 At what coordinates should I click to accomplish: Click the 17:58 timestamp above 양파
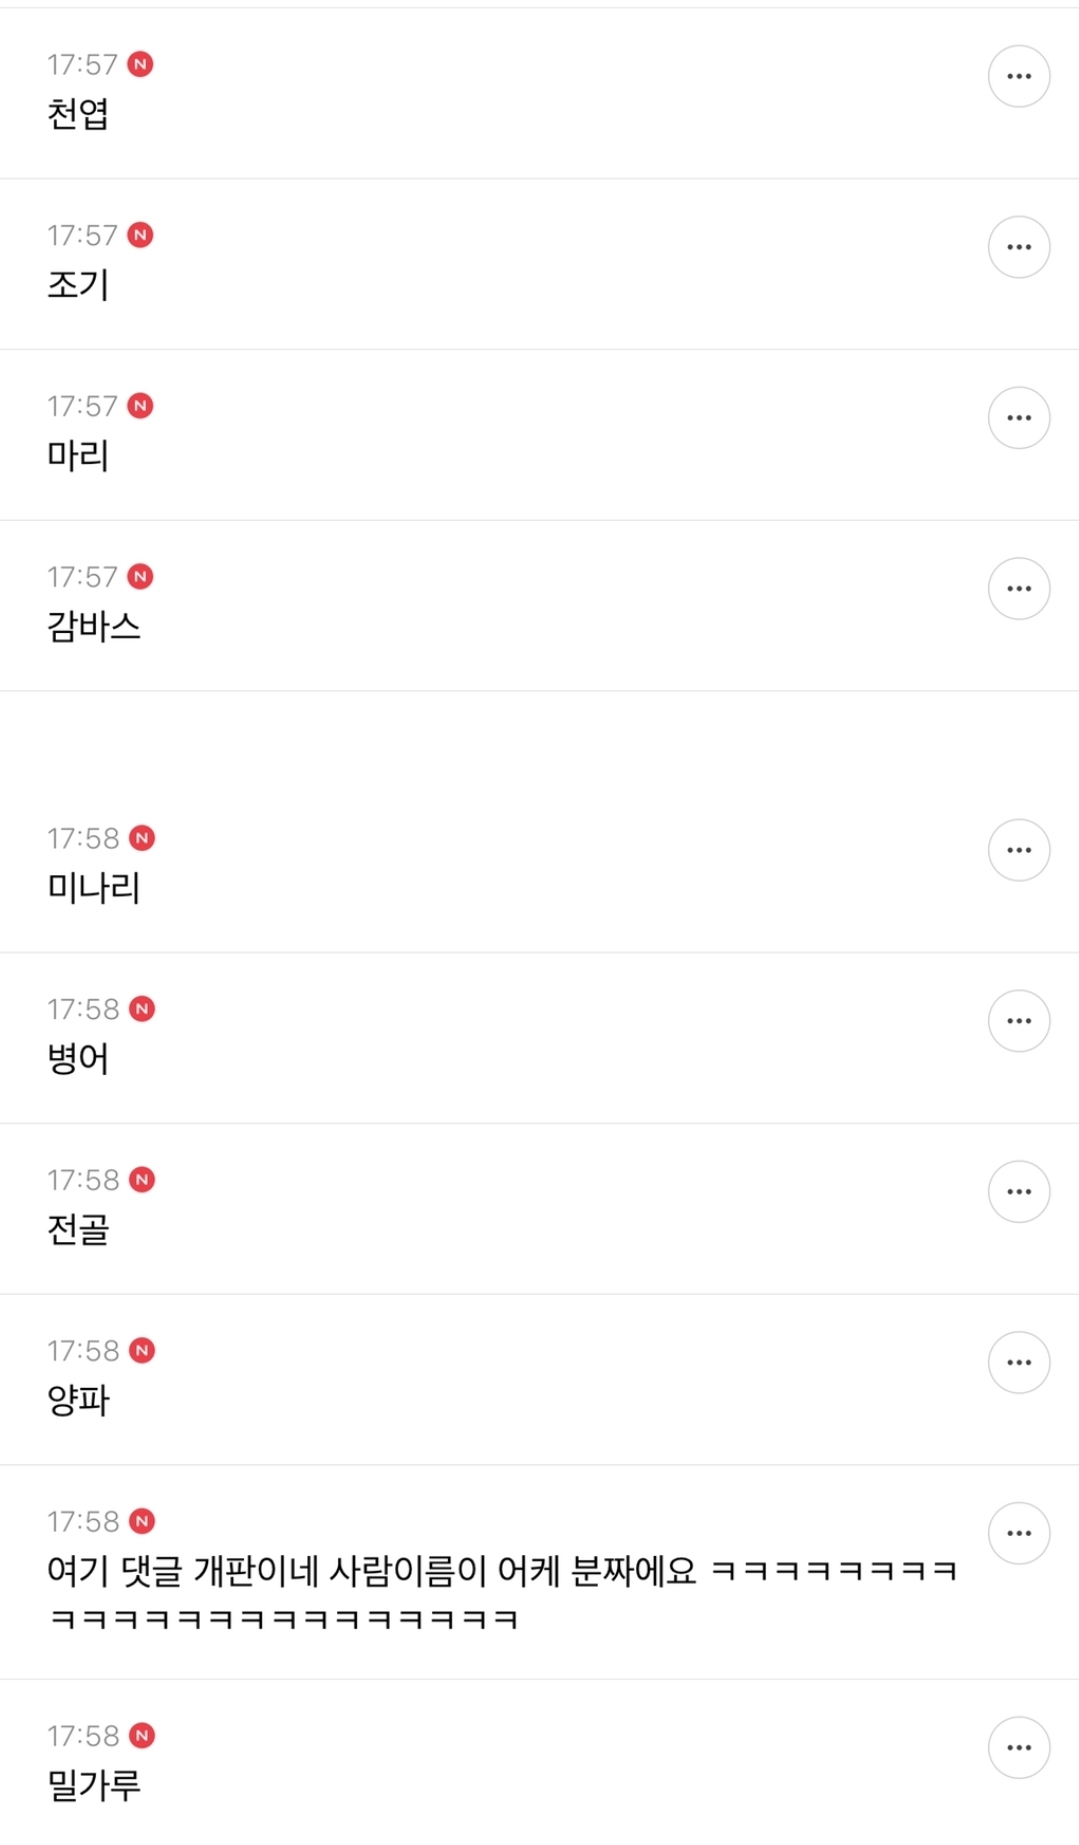[83, 1351]
